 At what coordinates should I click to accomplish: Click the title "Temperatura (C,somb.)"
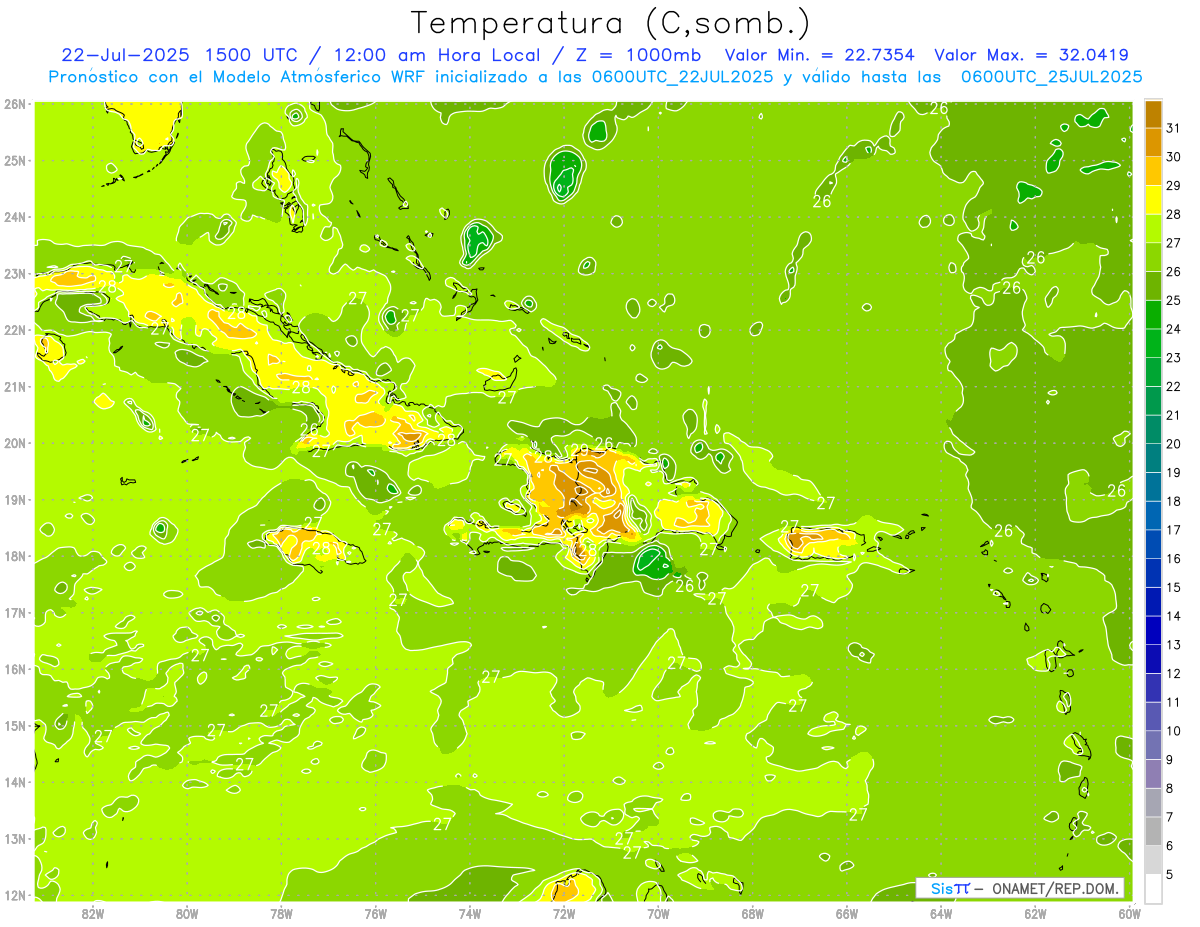(x=610, y=23)
